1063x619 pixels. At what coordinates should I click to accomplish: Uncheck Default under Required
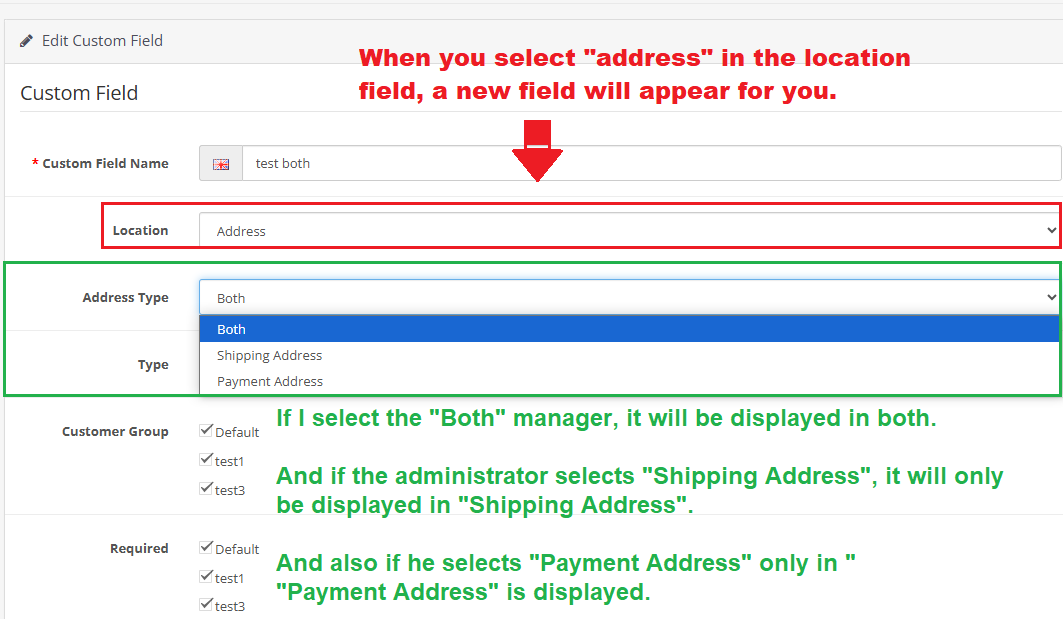(x=206, y=548)
